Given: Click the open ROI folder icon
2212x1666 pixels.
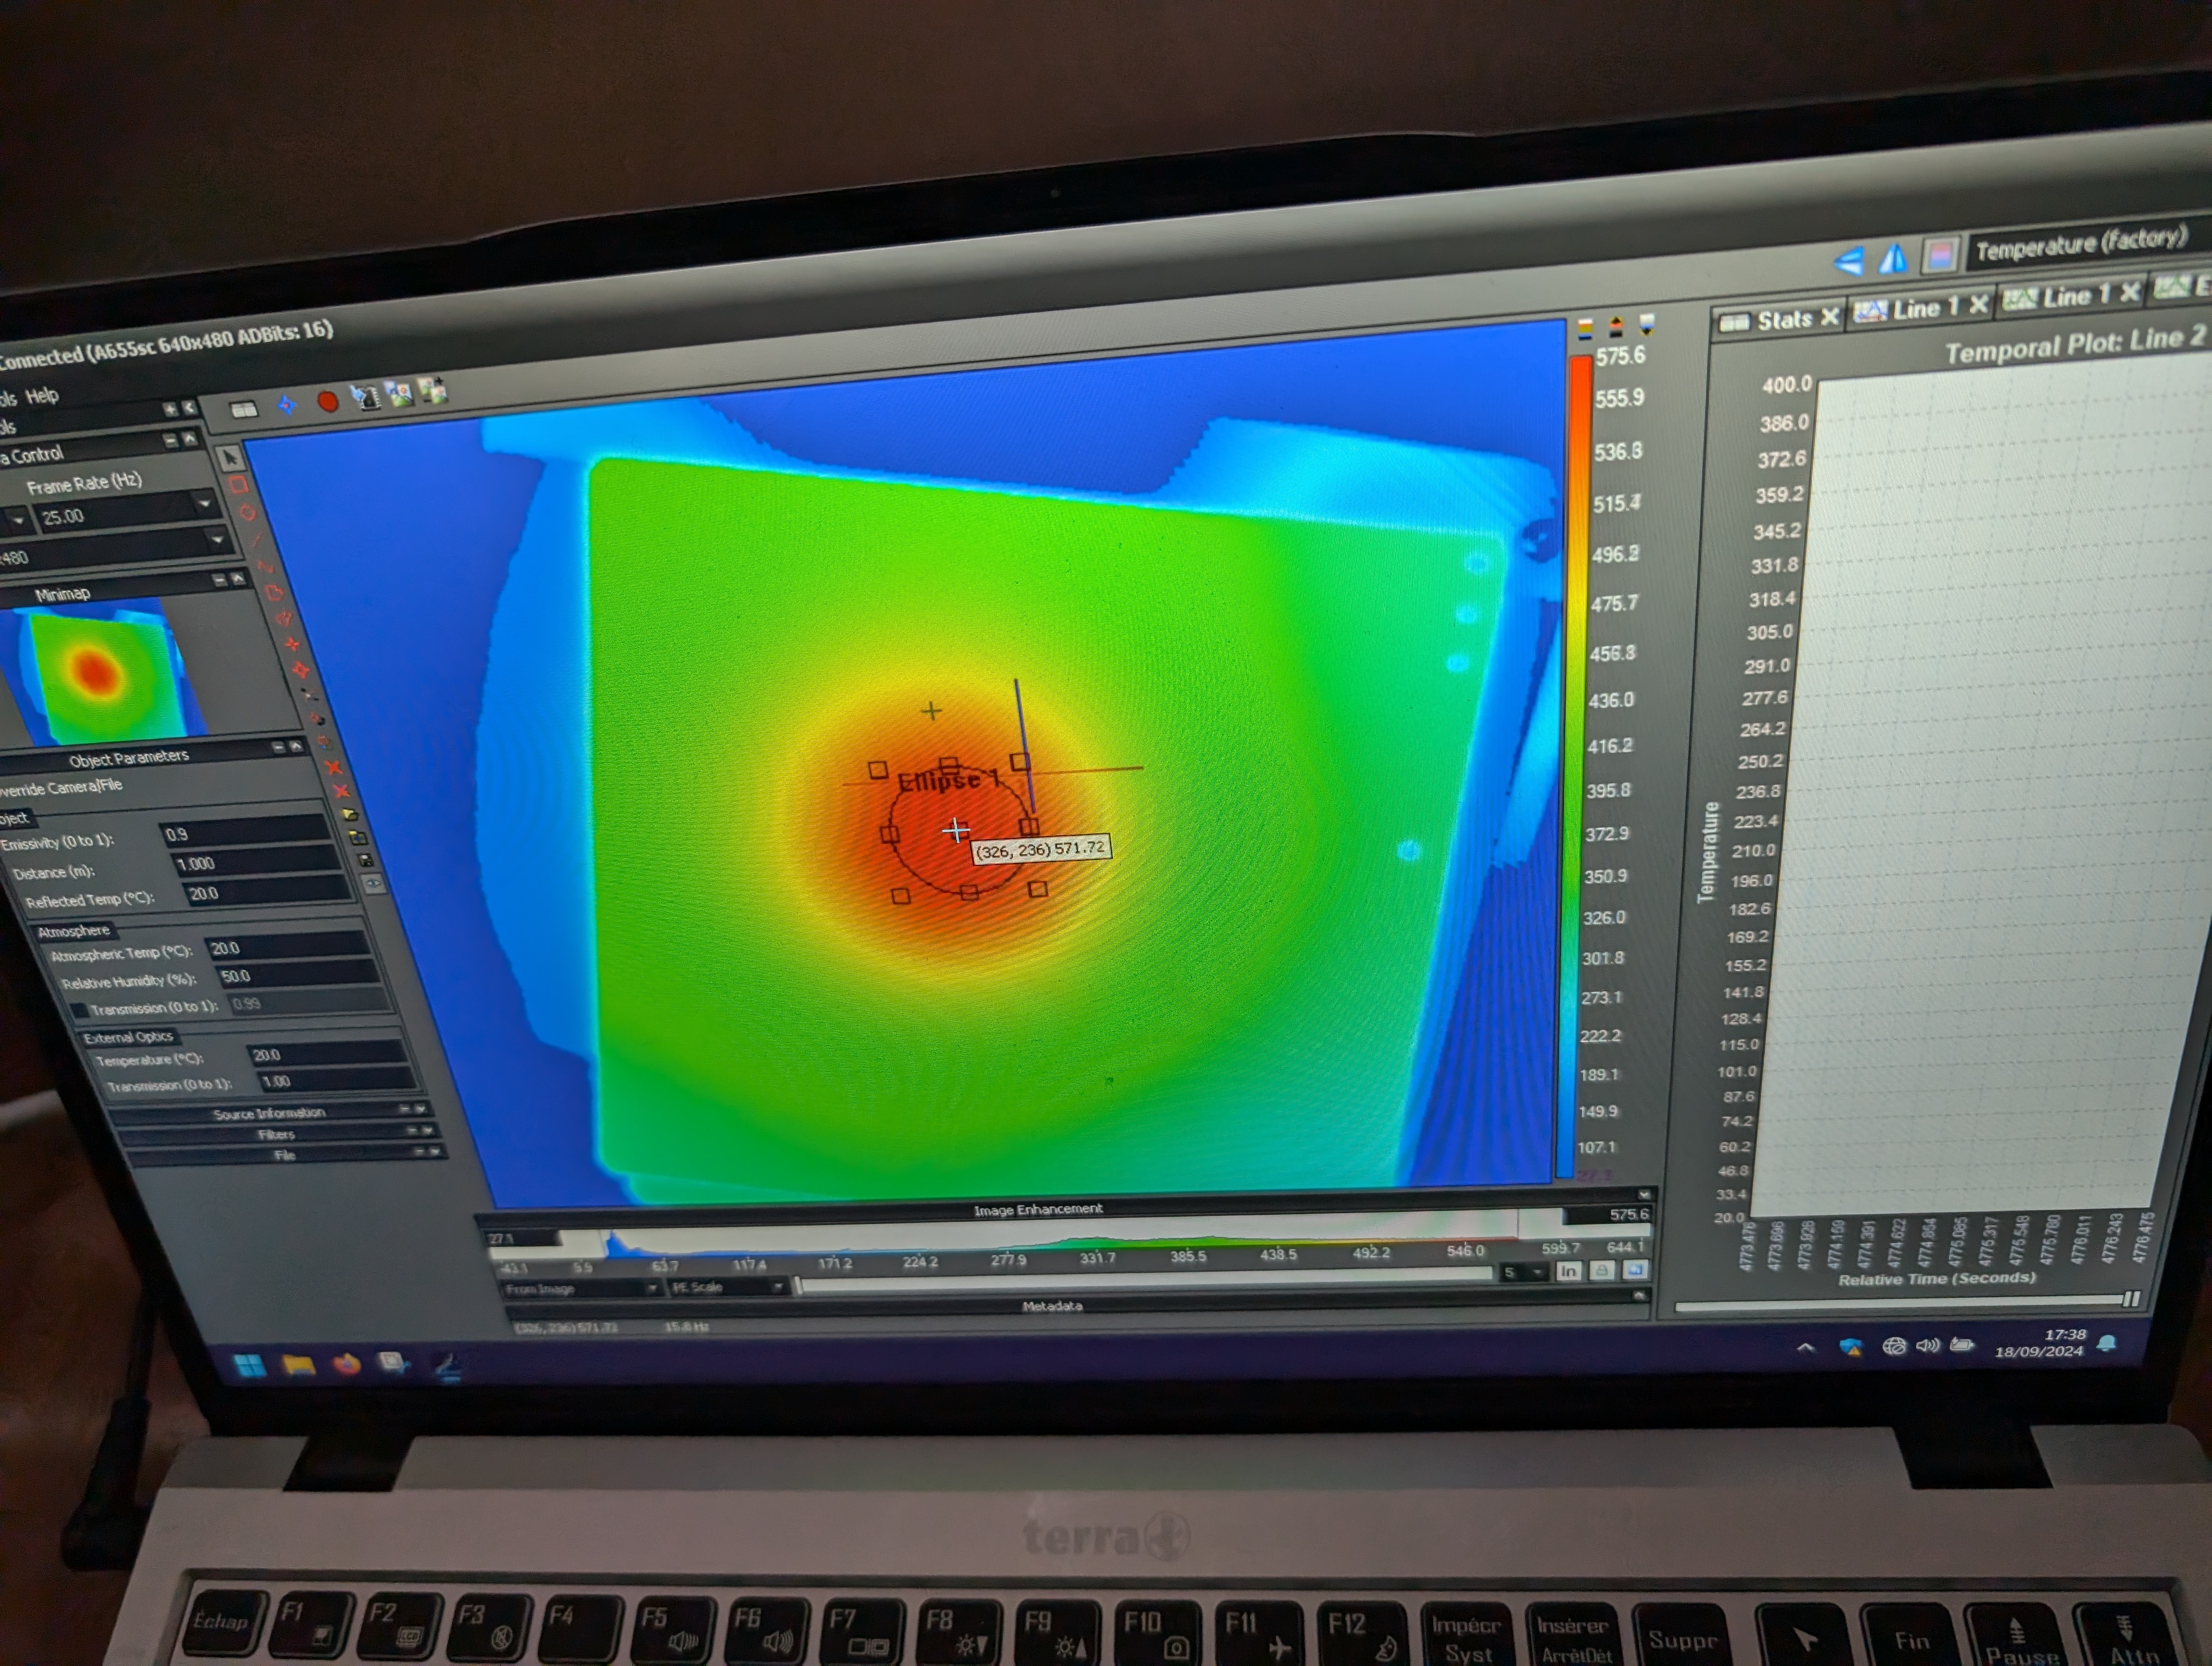Looking at the screenshot, I should (350, 815).
